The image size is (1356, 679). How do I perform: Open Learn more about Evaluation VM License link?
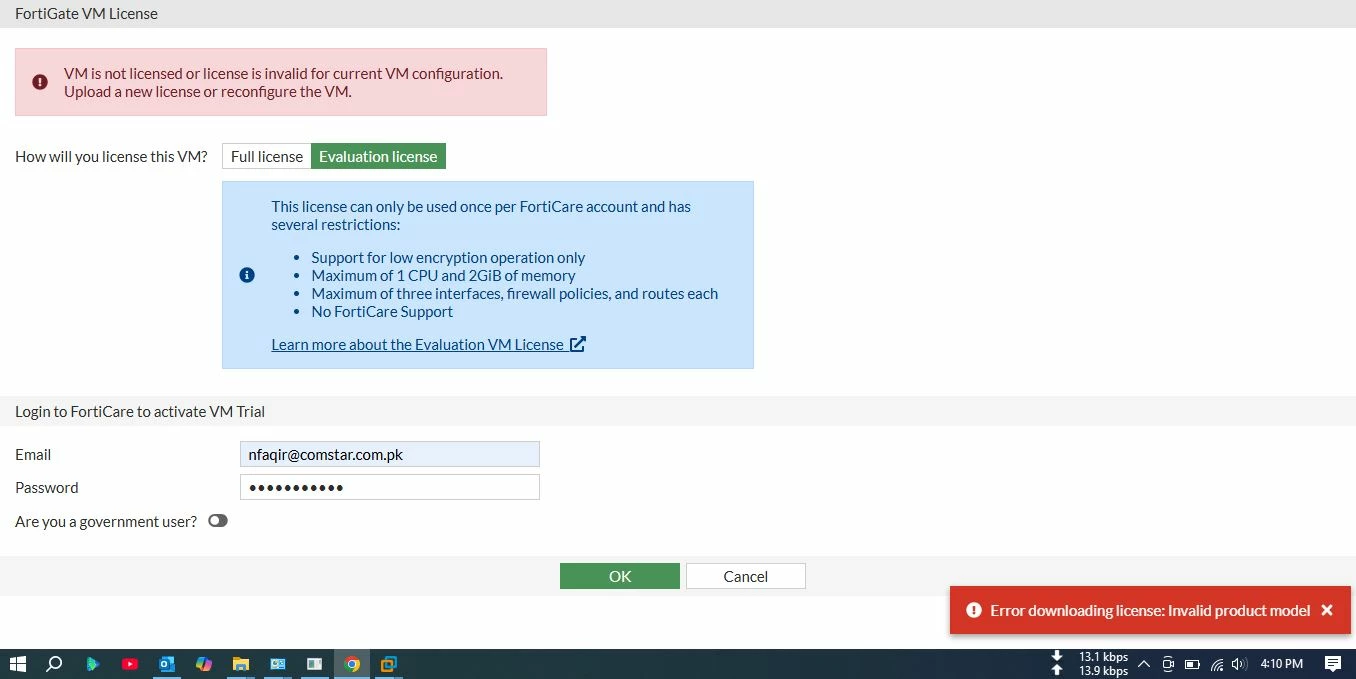tap(417, 344)
